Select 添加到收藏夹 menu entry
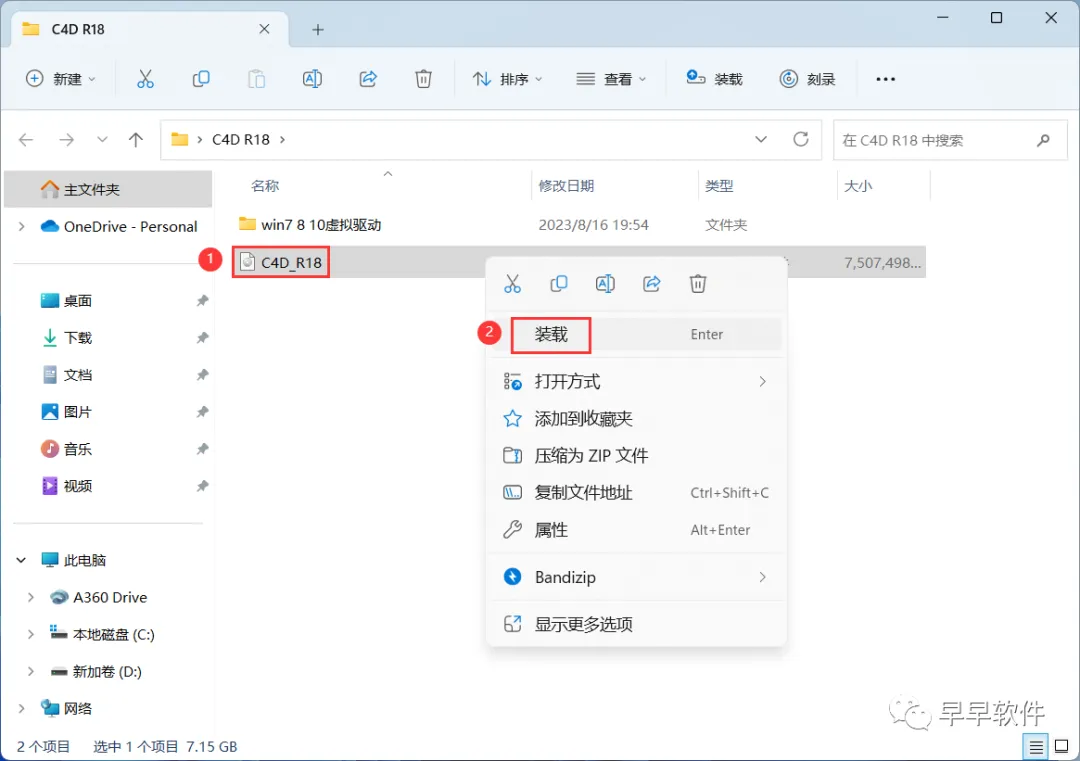 click(636, 419)
